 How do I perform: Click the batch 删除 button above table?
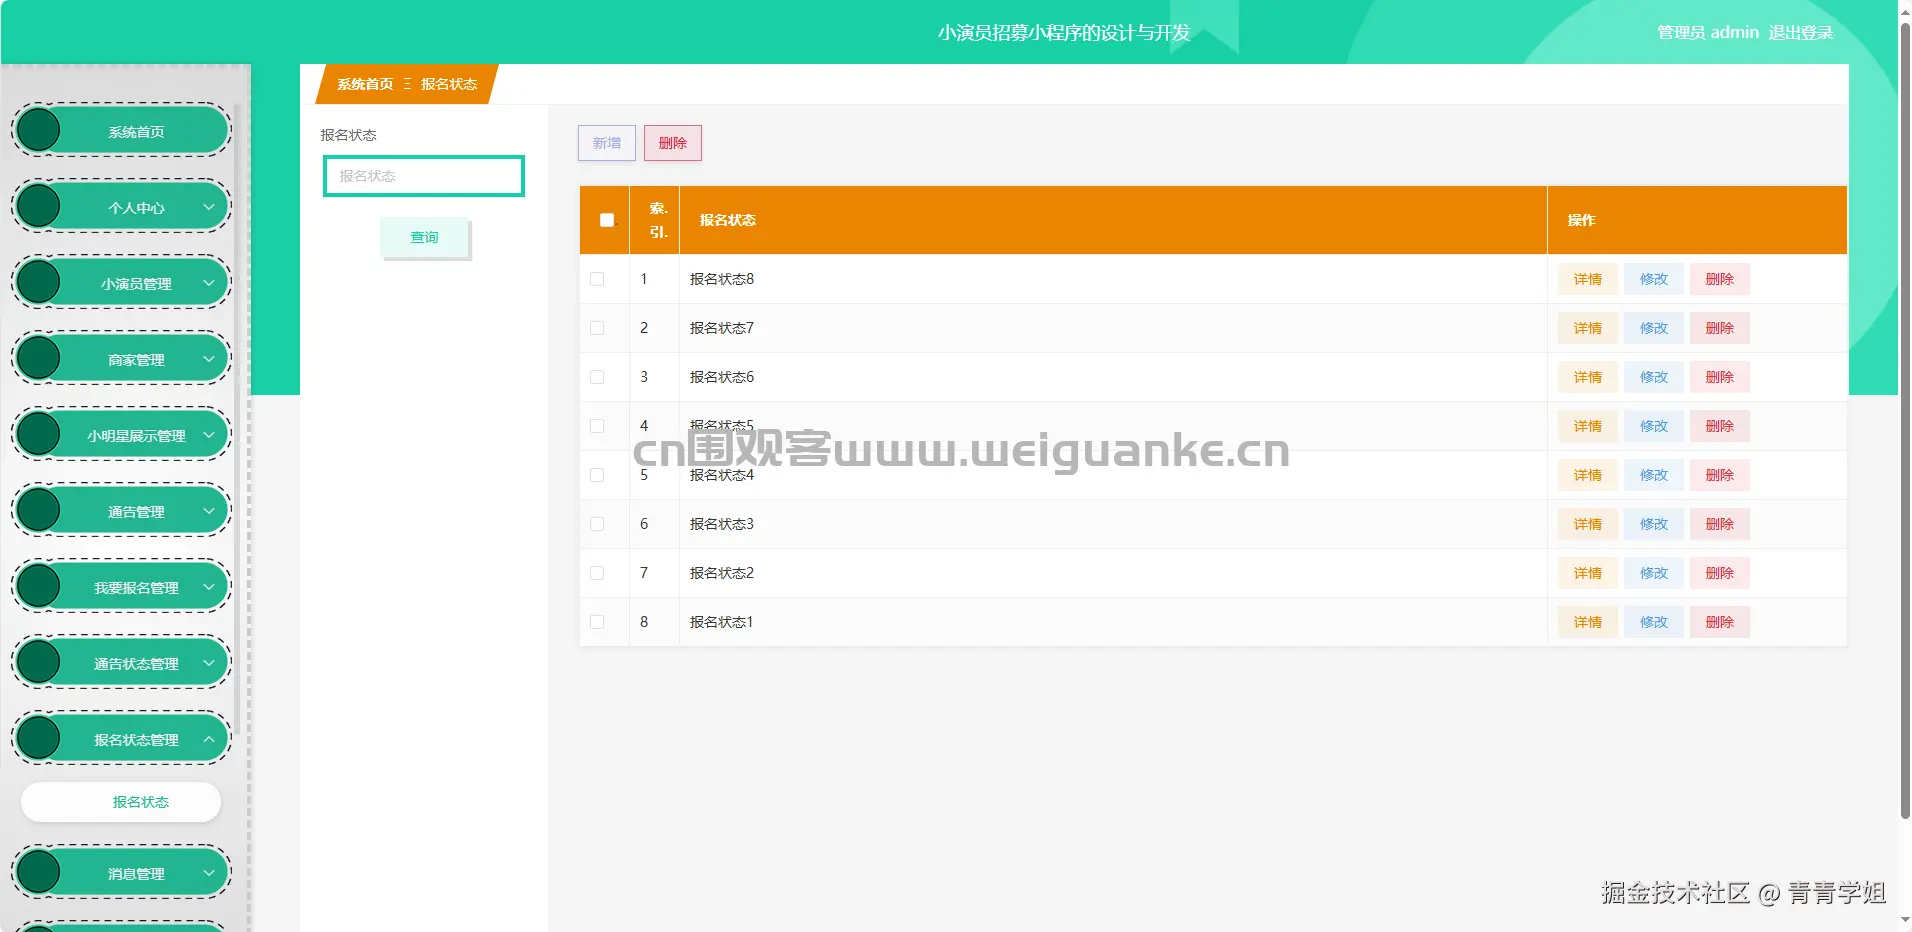pos(673,143)
